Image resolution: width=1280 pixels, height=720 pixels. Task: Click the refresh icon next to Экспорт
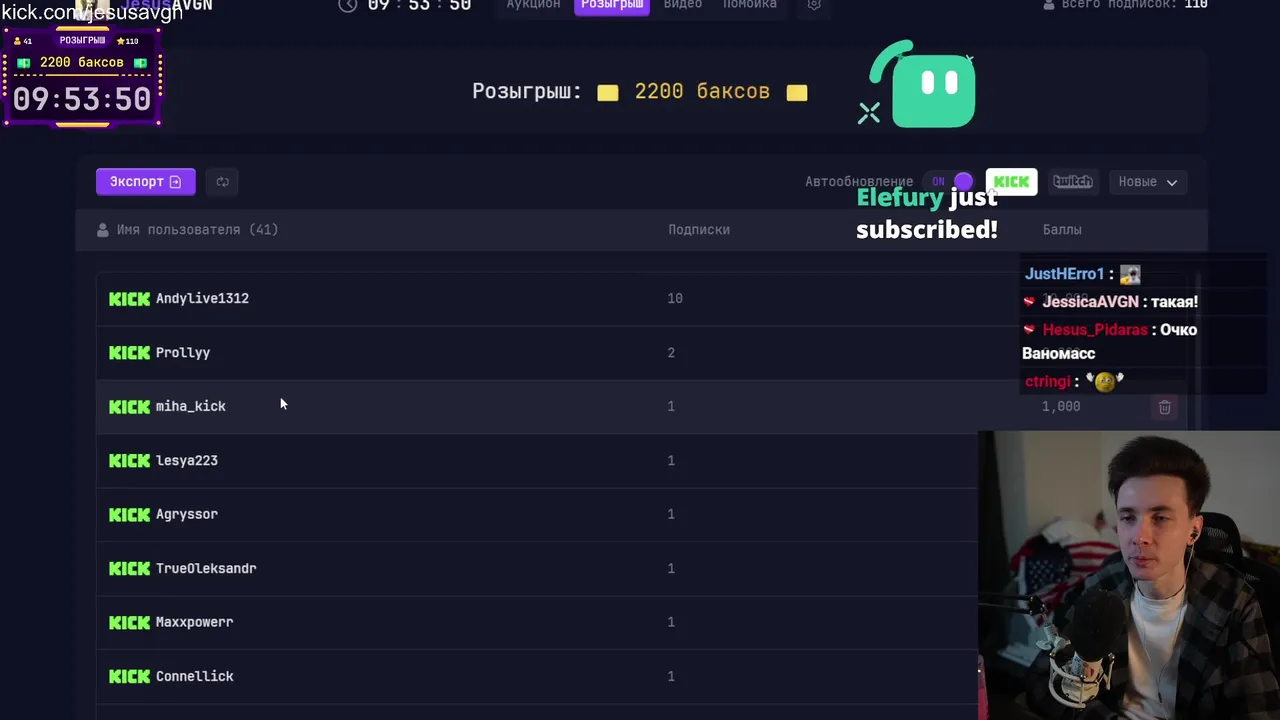click(222, 181)
